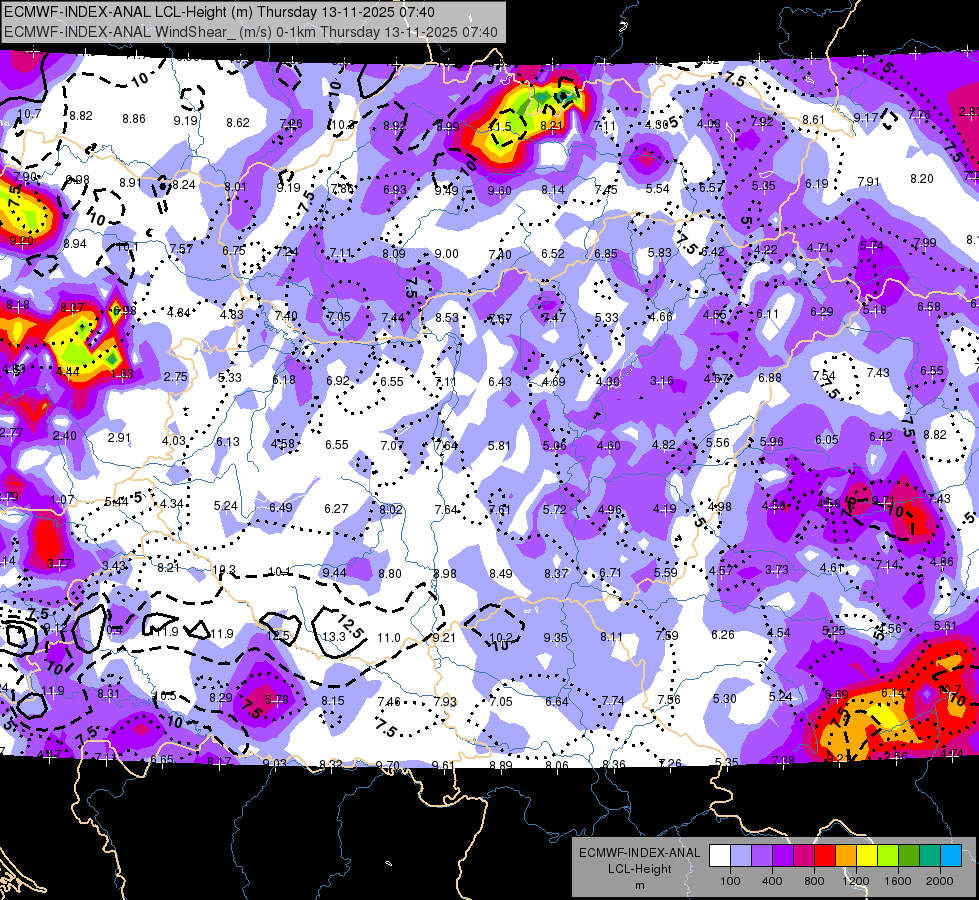Click the wind shear value 2.75
Viewport: 979px width, 900px height.
(x=175, y=377)
